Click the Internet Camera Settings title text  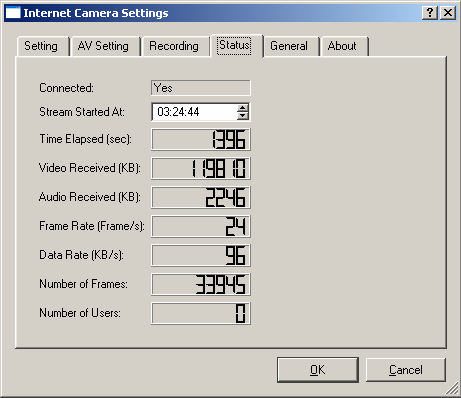coord(96,13)
